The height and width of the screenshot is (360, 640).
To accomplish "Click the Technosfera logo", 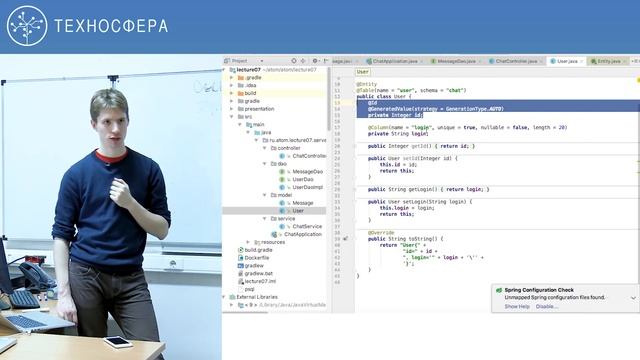I will click(x=87, y=26).
